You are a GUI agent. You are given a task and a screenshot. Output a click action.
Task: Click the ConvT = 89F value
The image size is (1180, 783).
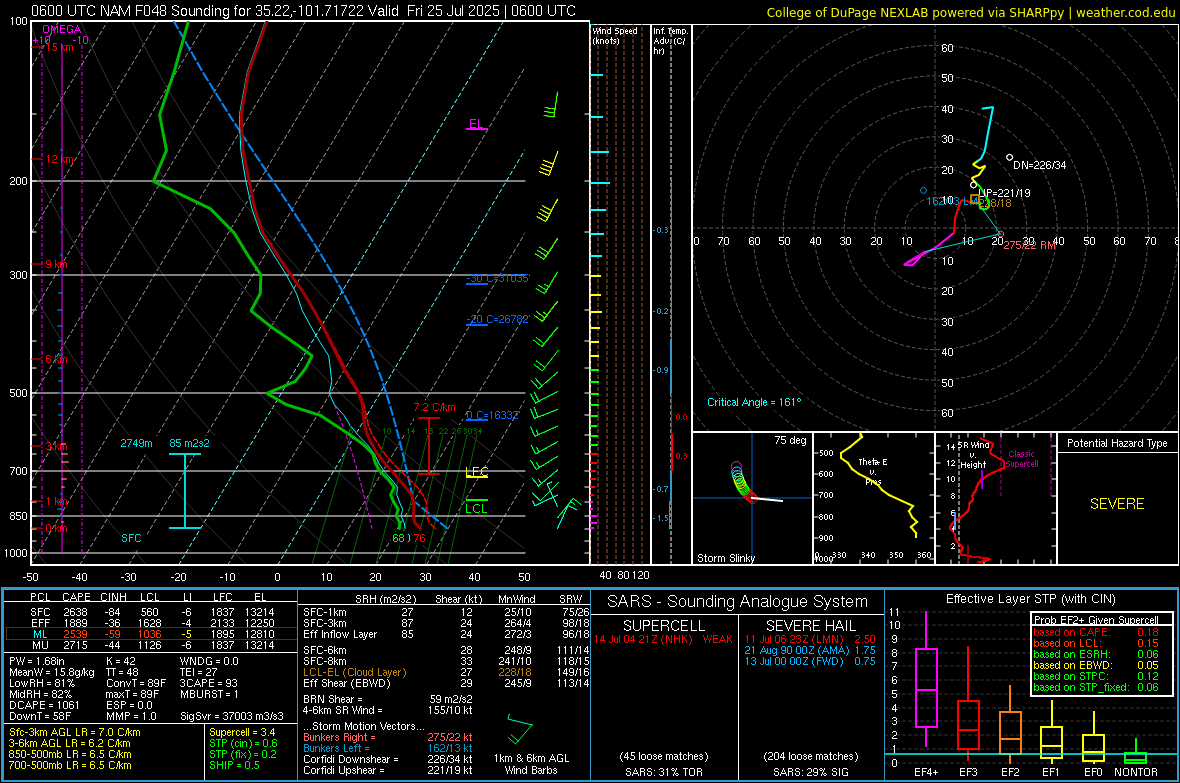(x=136, y=684)
